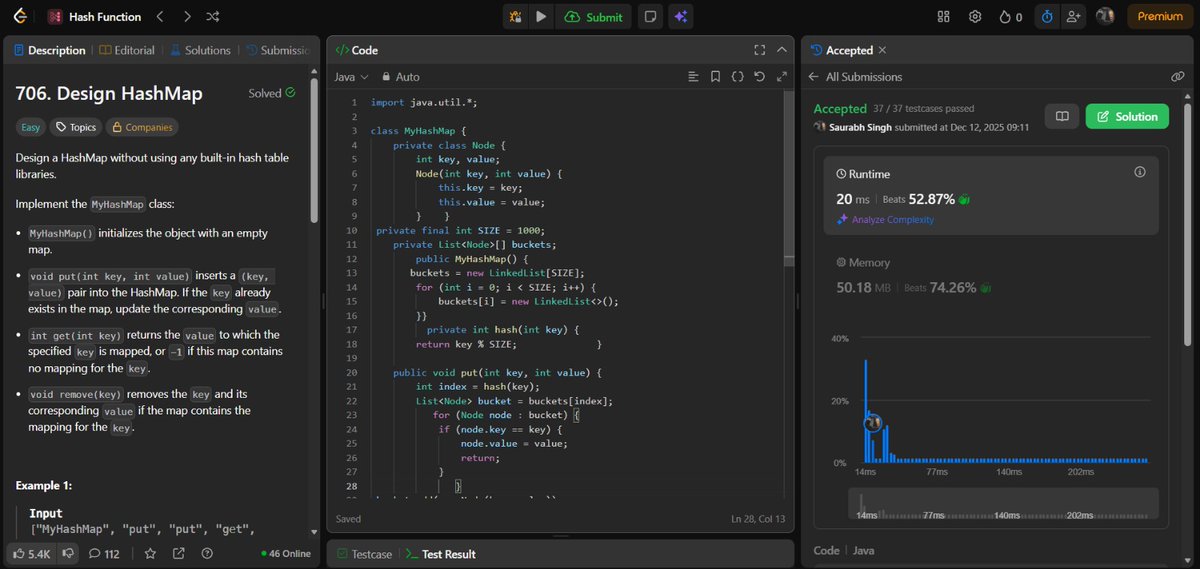Open the Java language dropdown

351,77
